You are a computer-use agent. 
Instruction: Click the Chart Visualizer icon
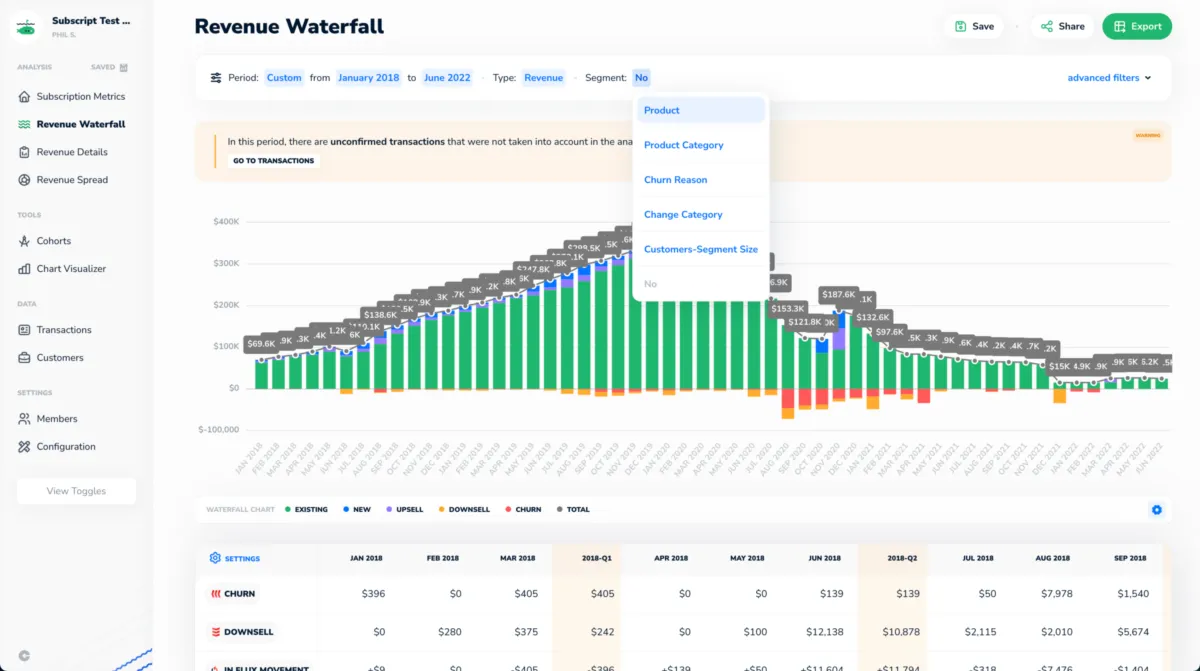click(25, 269)
